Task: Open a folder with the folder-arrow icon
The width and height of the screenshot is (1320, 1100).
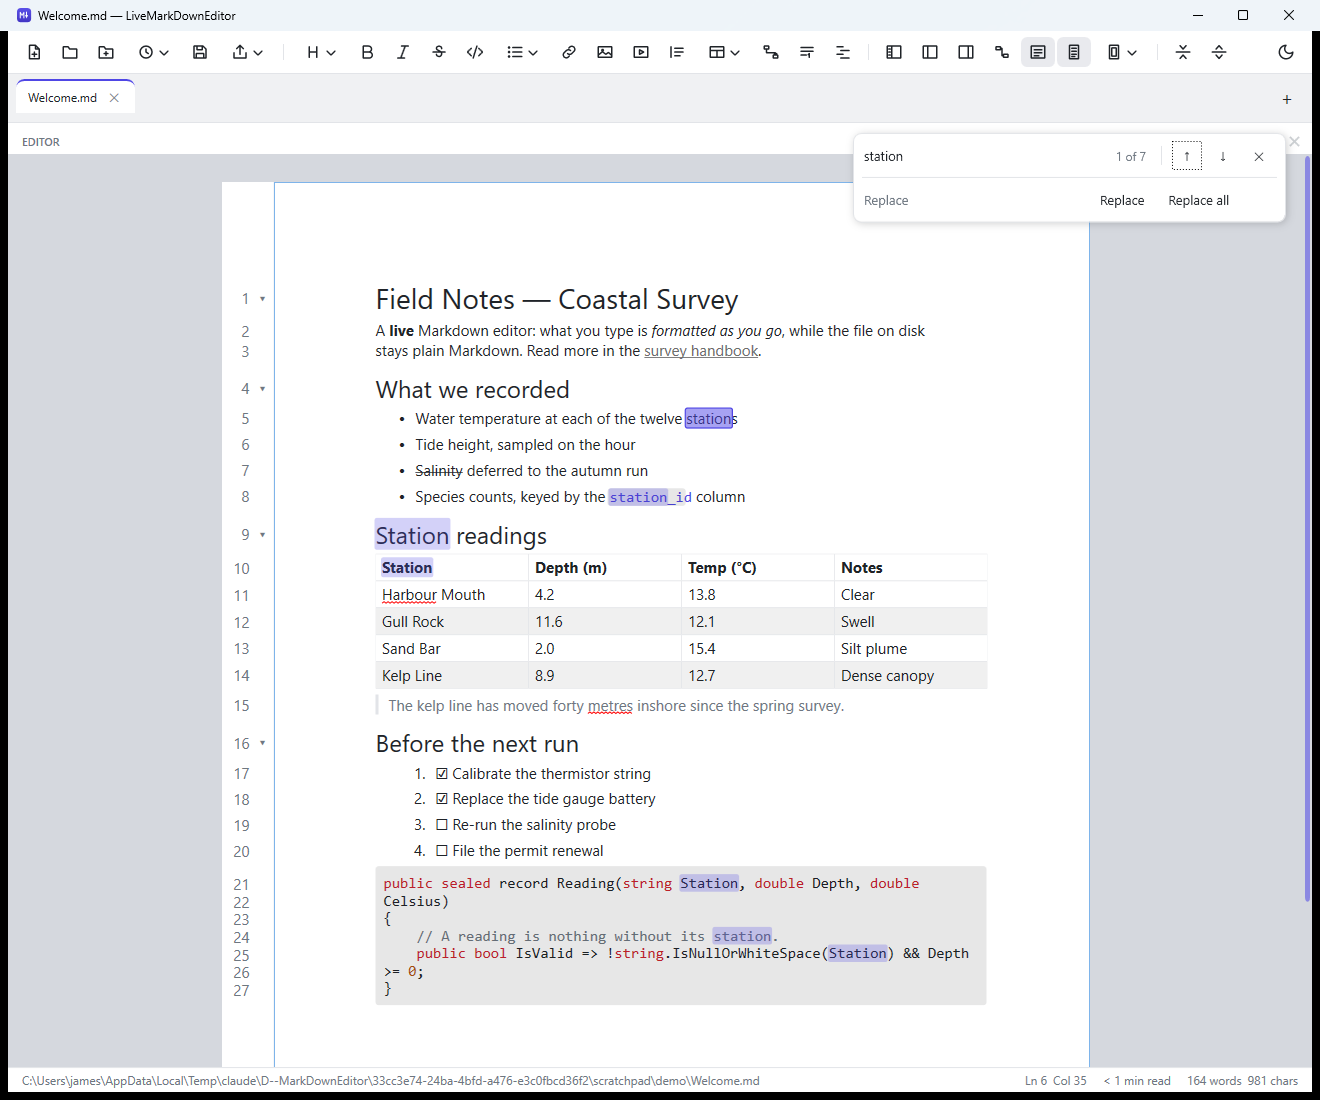Action: (106, 52)
